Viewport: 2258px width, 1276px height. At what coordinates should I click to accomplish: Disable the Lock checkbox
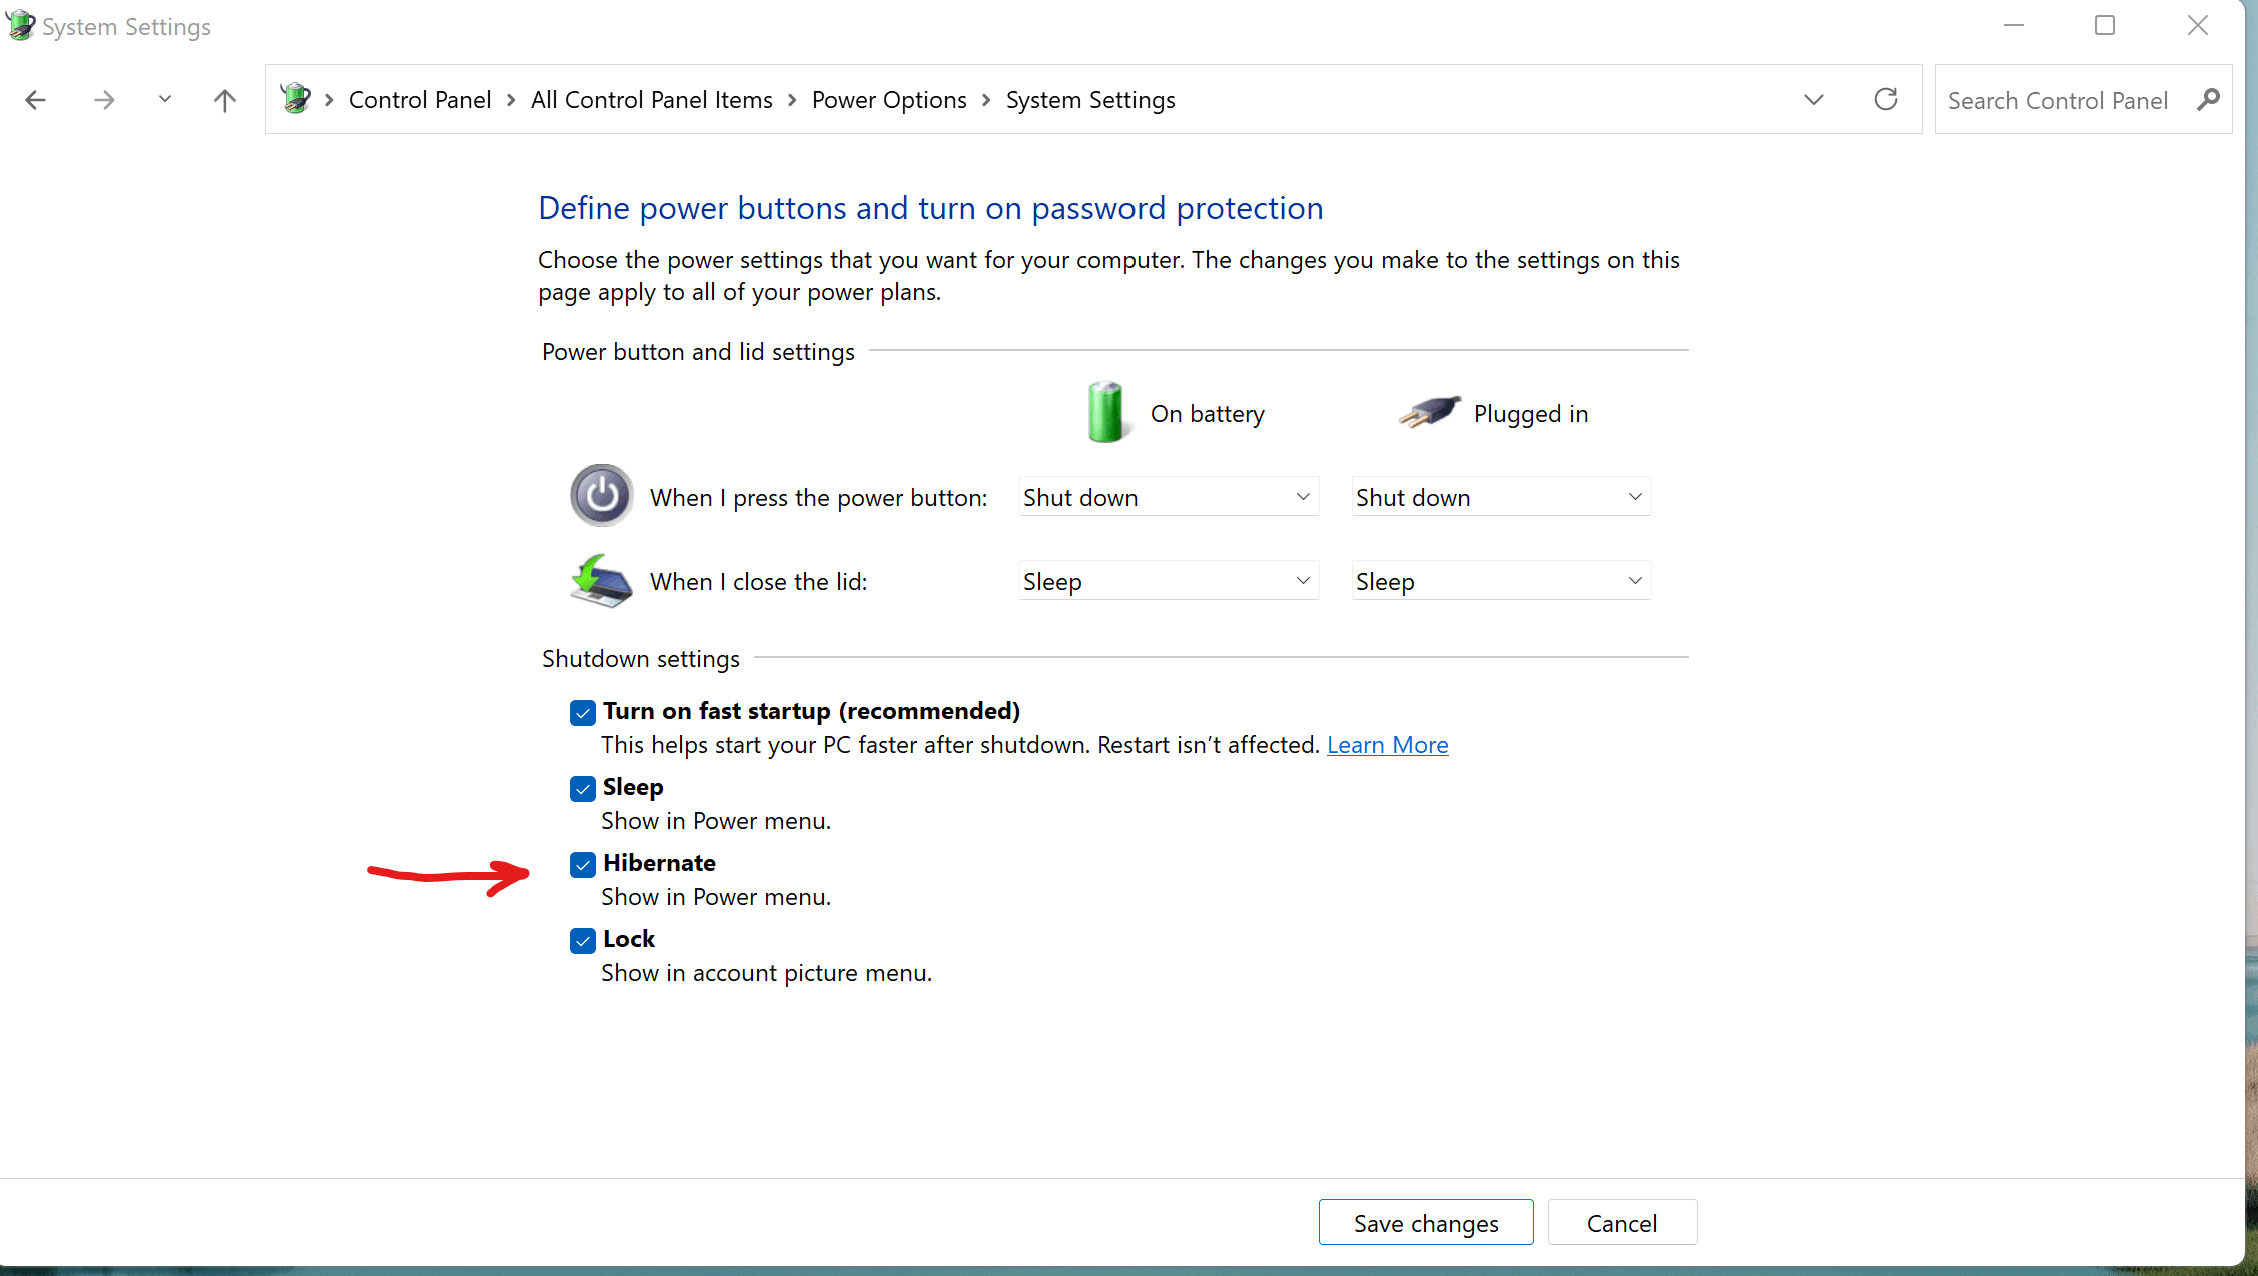point(583,940)
